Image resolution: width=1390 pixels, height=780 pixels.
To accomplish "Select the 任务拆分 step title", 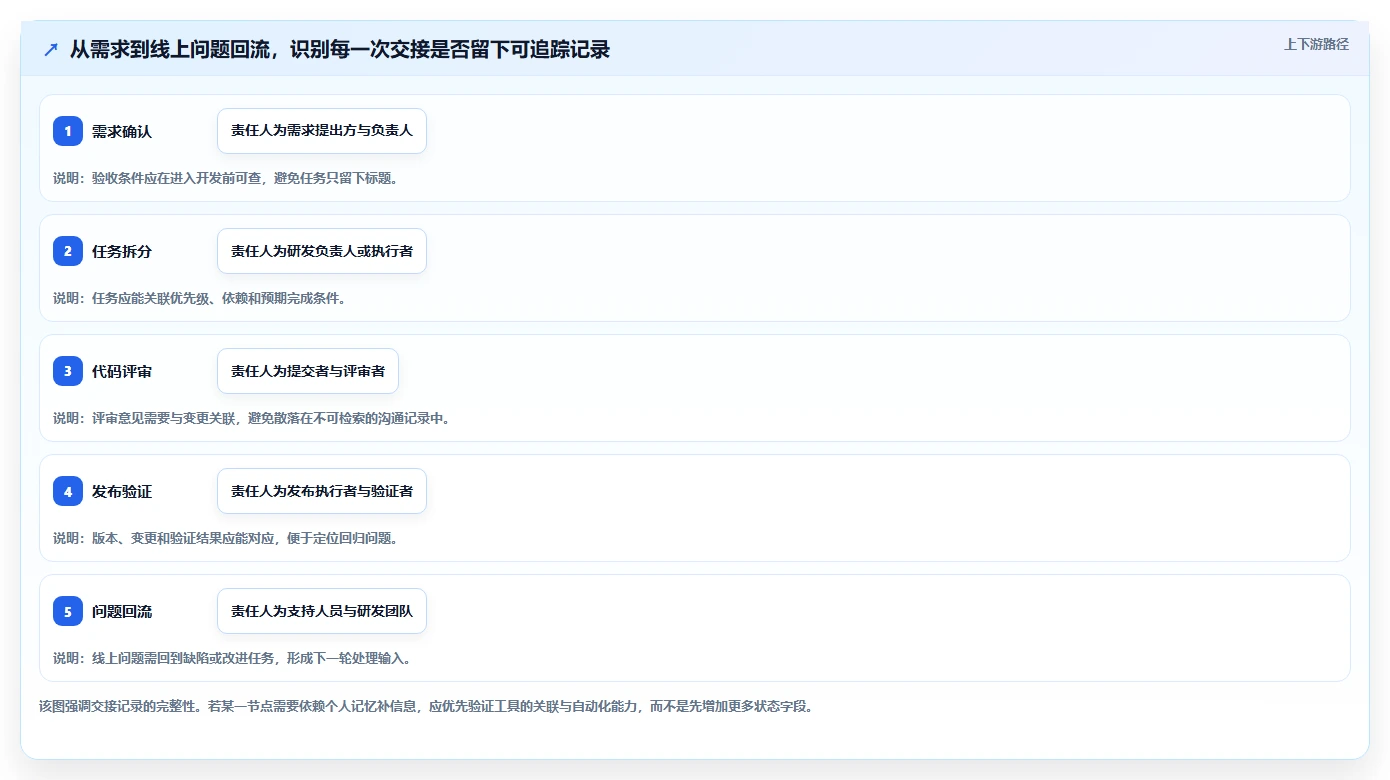I will click(x=122, y=251).
